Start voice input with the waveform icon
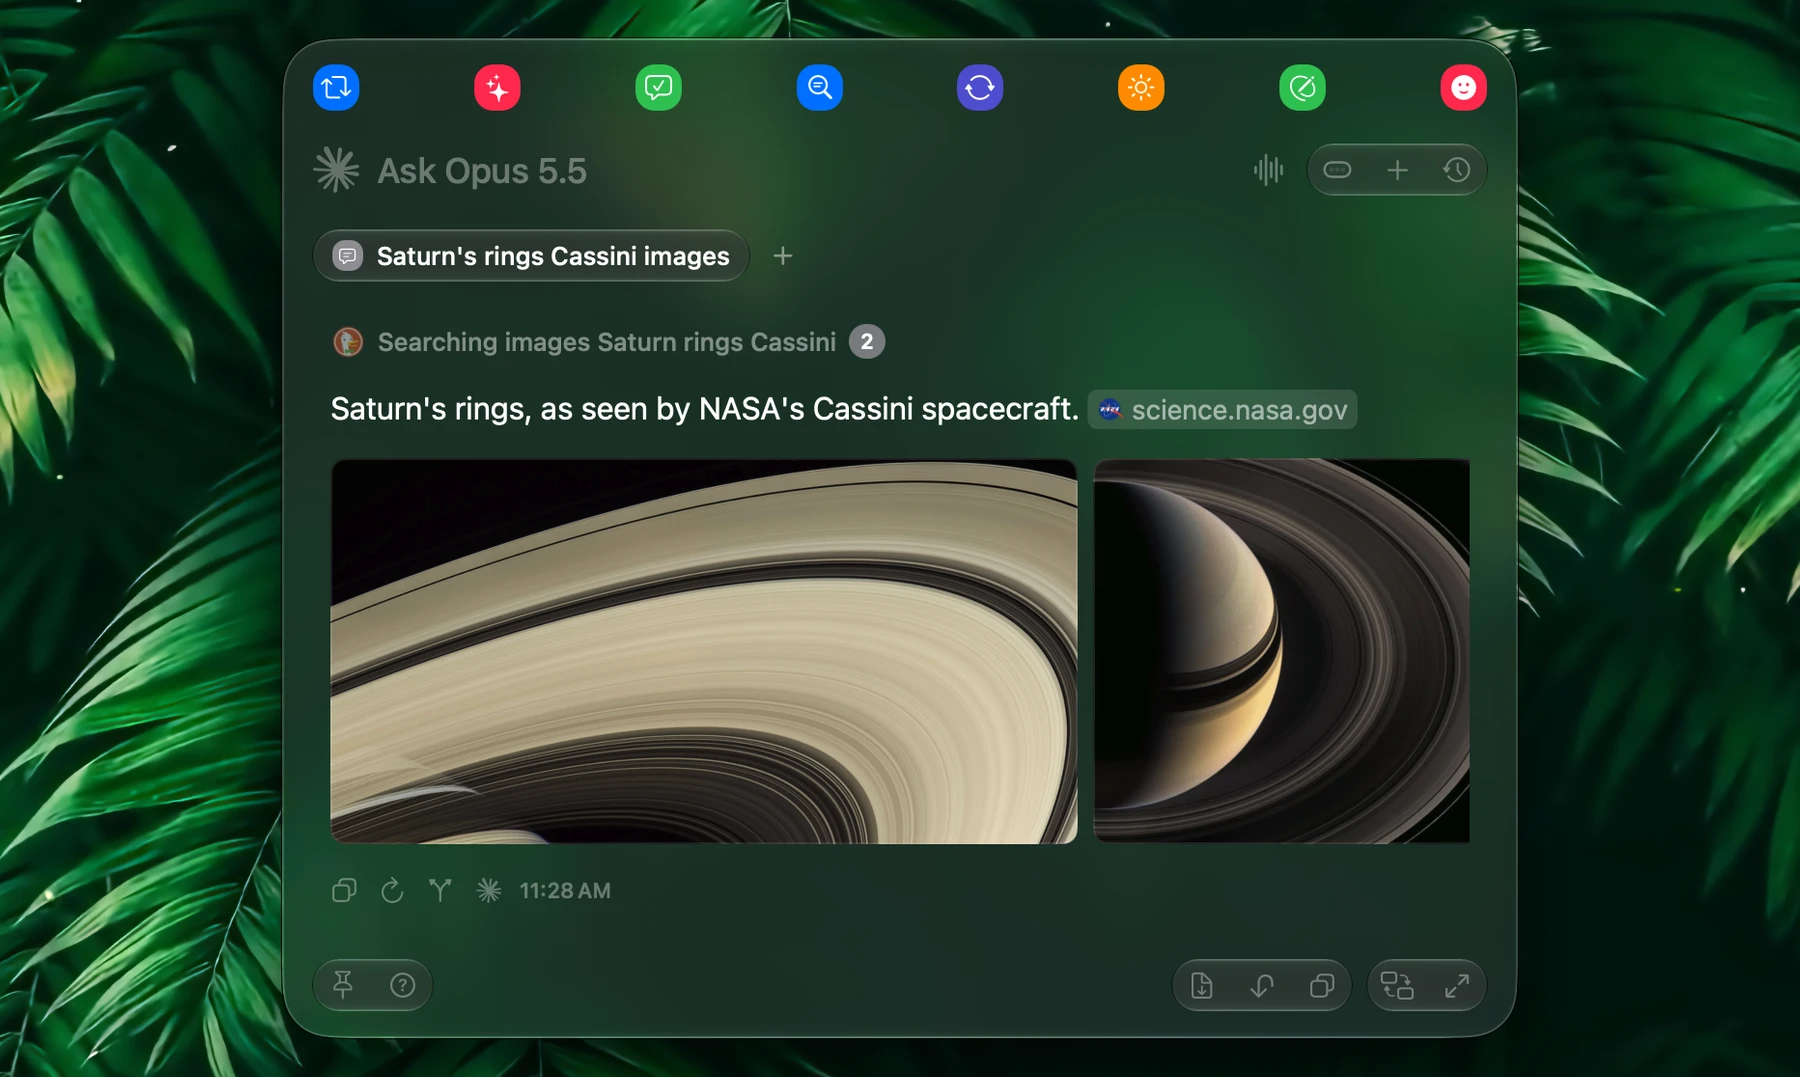This screenshot has height=1077, width=1800. click(1268, 170)
